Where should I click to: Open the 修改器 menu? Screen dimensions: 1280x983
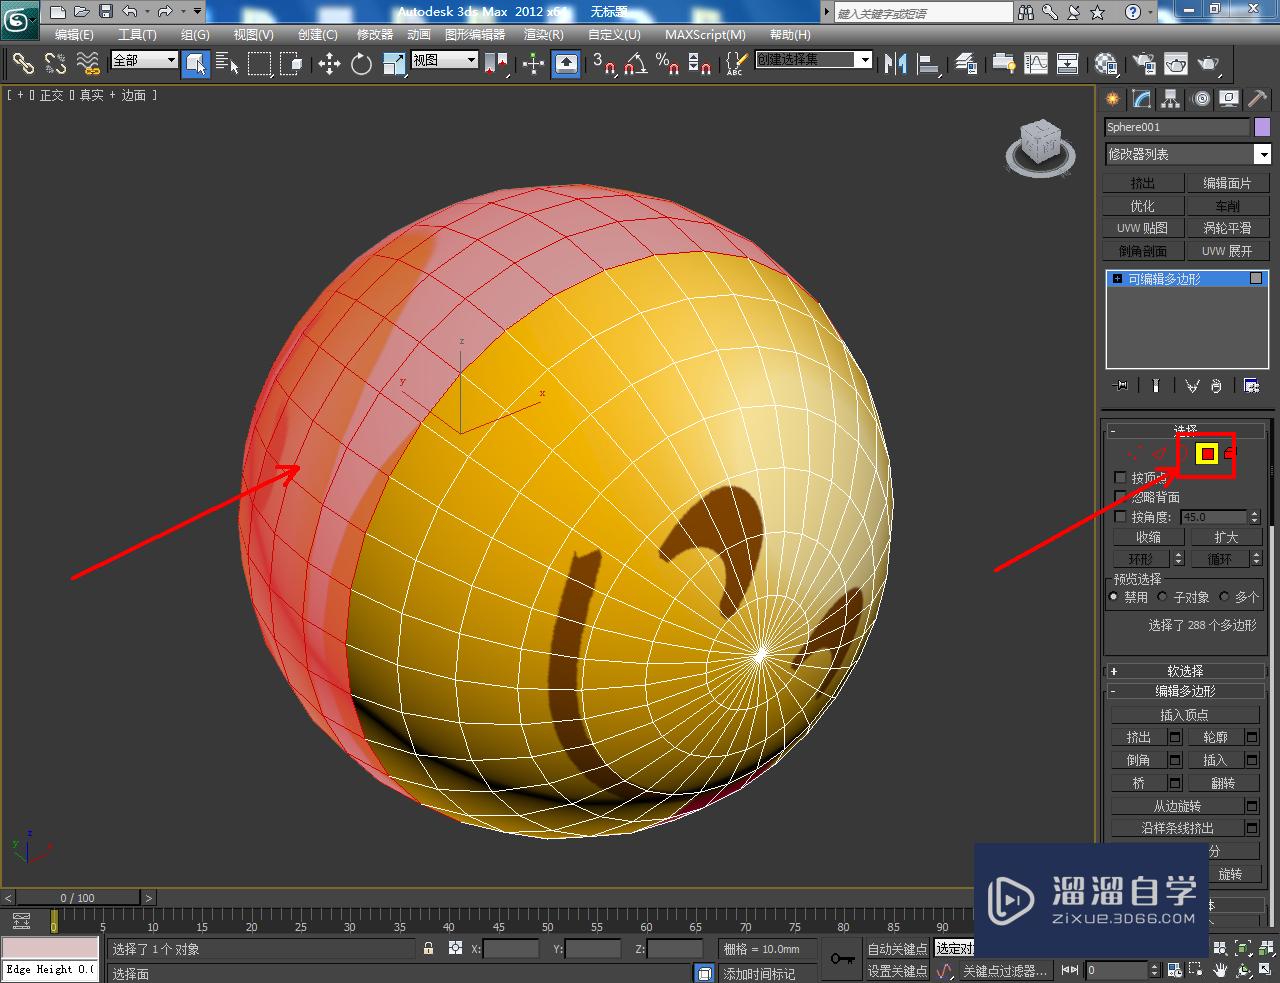[375, 34]
